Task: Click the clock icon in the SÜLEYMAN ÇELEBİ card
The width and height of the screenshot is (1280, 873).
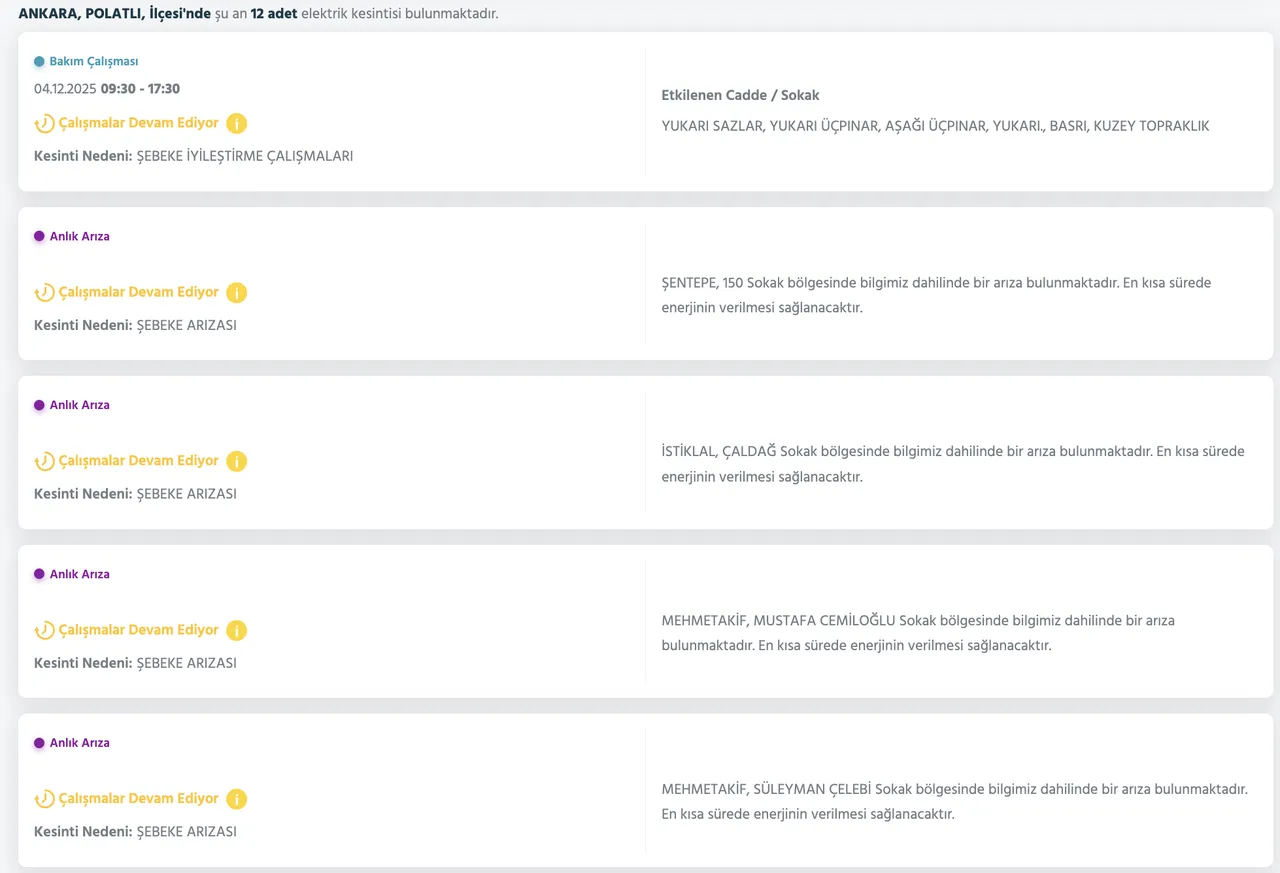Action: coord(44,799)
